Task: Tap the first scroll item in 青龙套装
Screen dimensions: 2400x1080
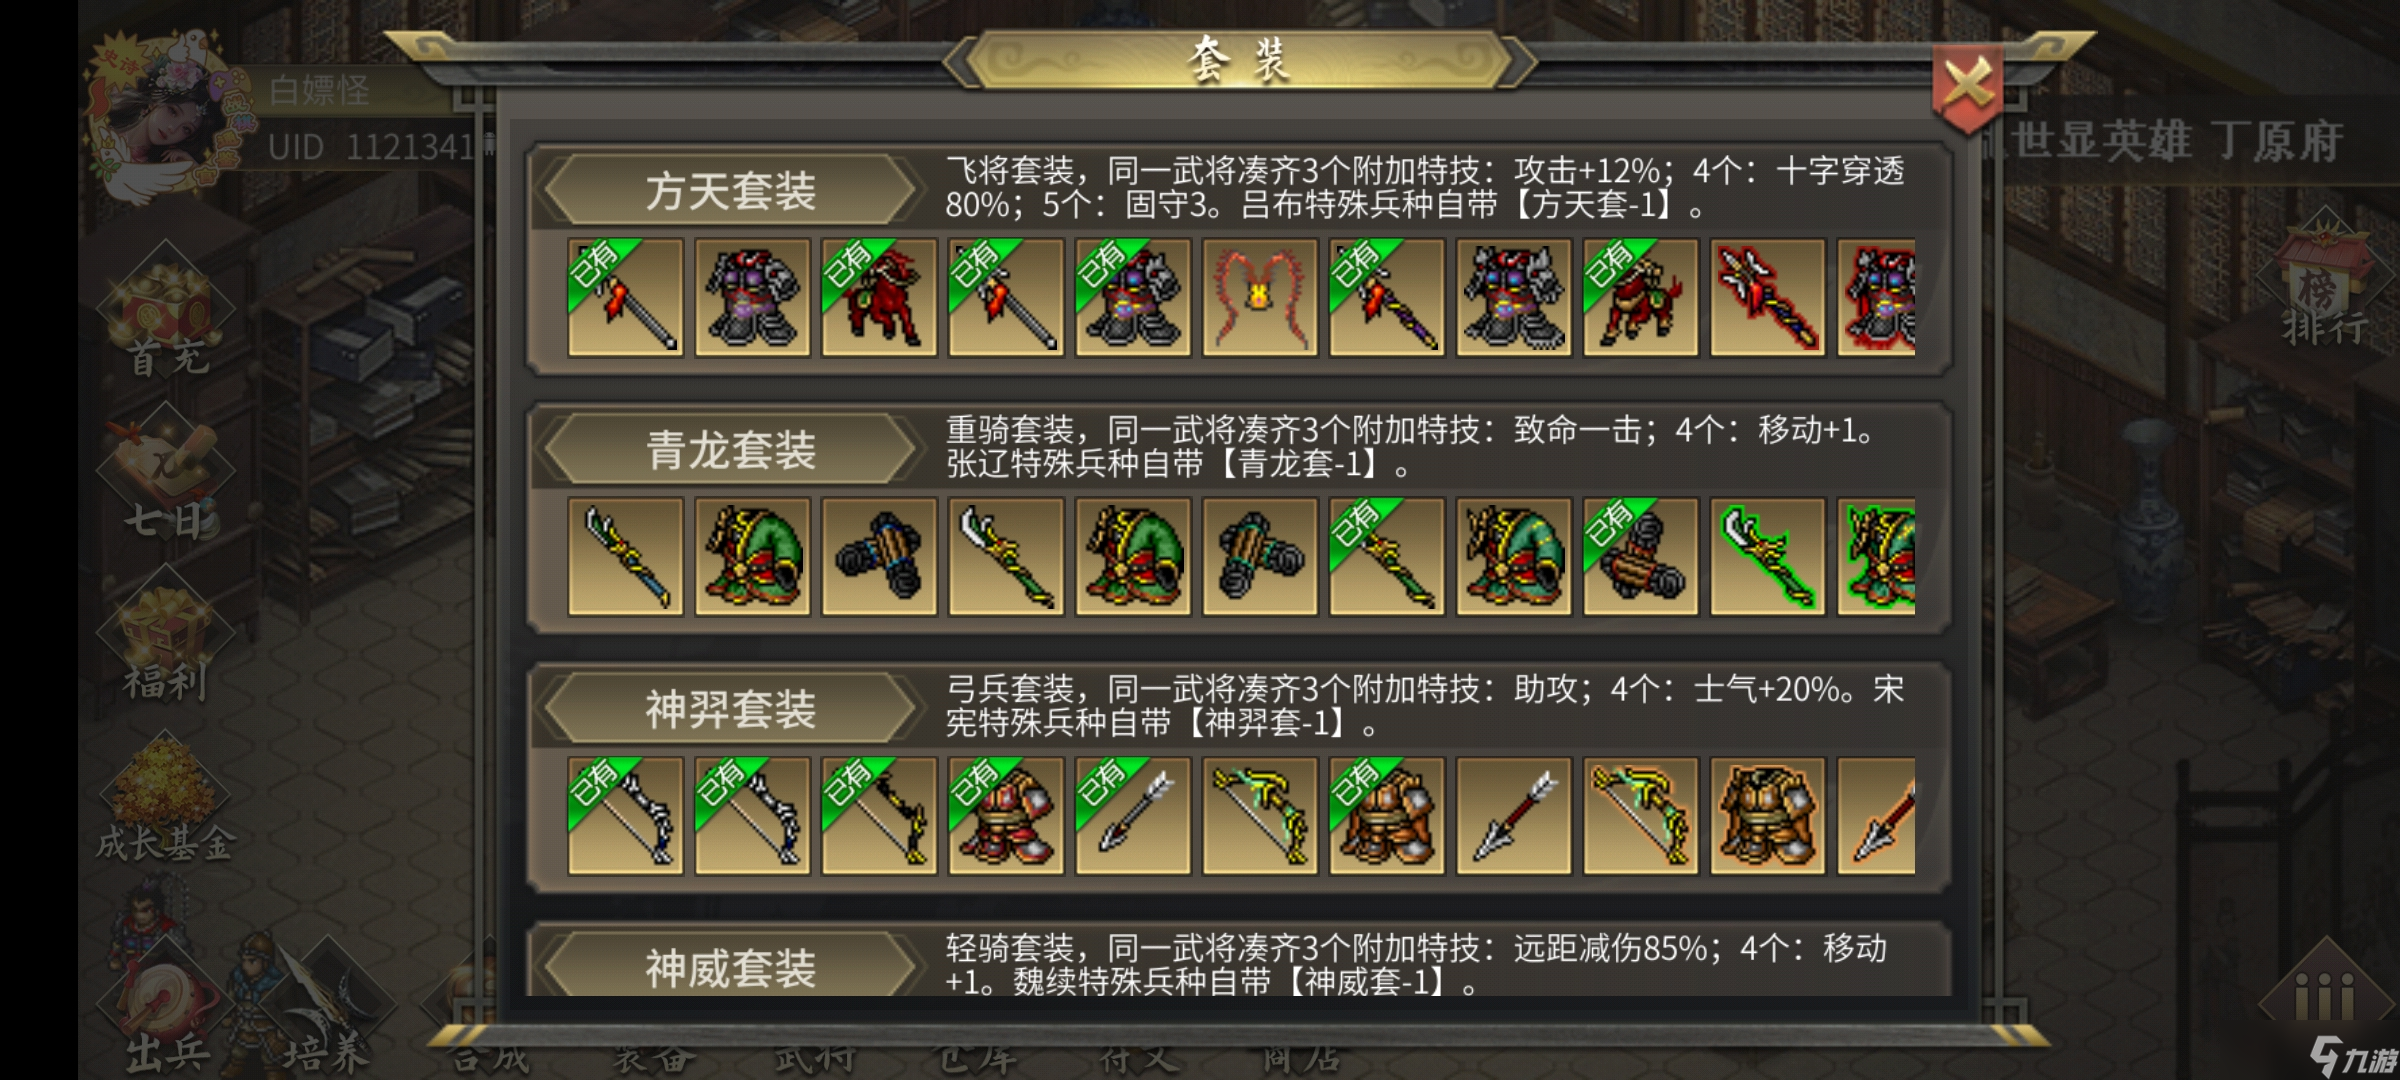Action: click(x=879, y=556)
